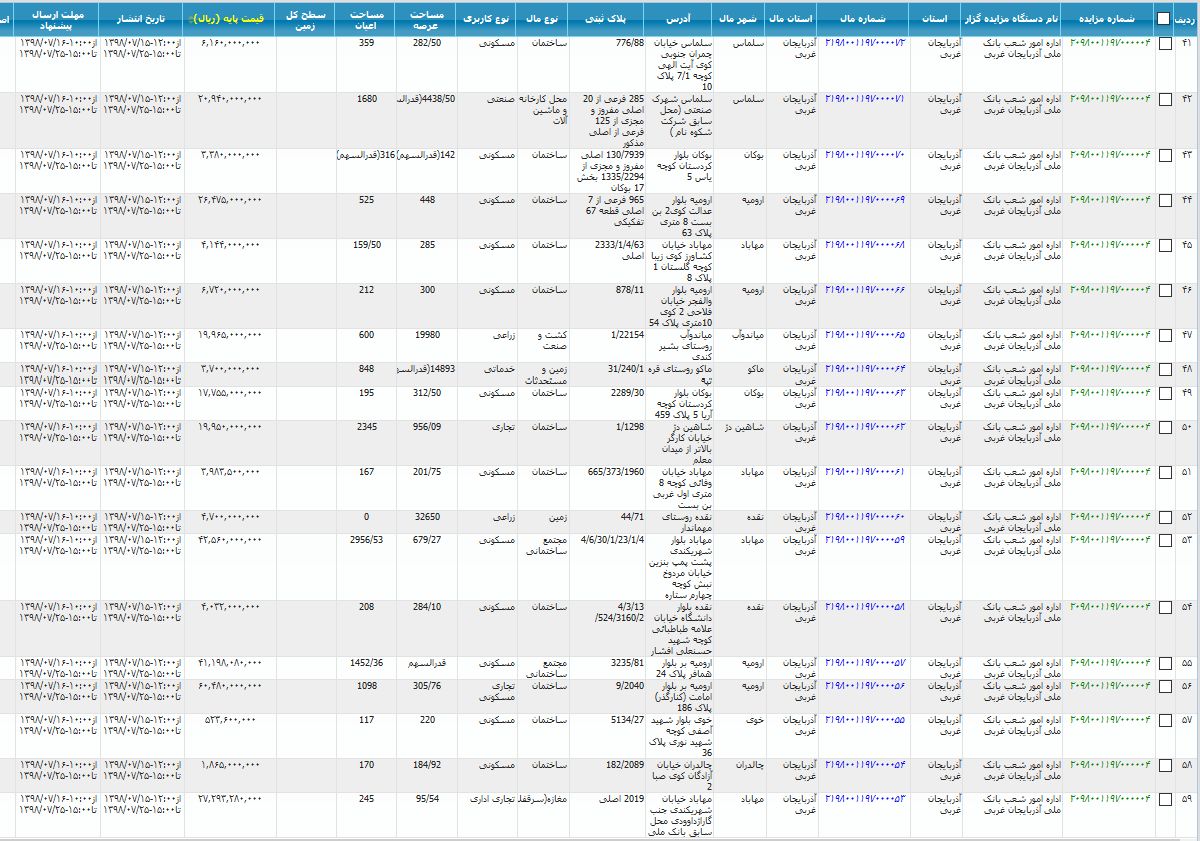Select the checkbox of row ۴۷ (میاندوآب)

click(x=1165, y=335)
